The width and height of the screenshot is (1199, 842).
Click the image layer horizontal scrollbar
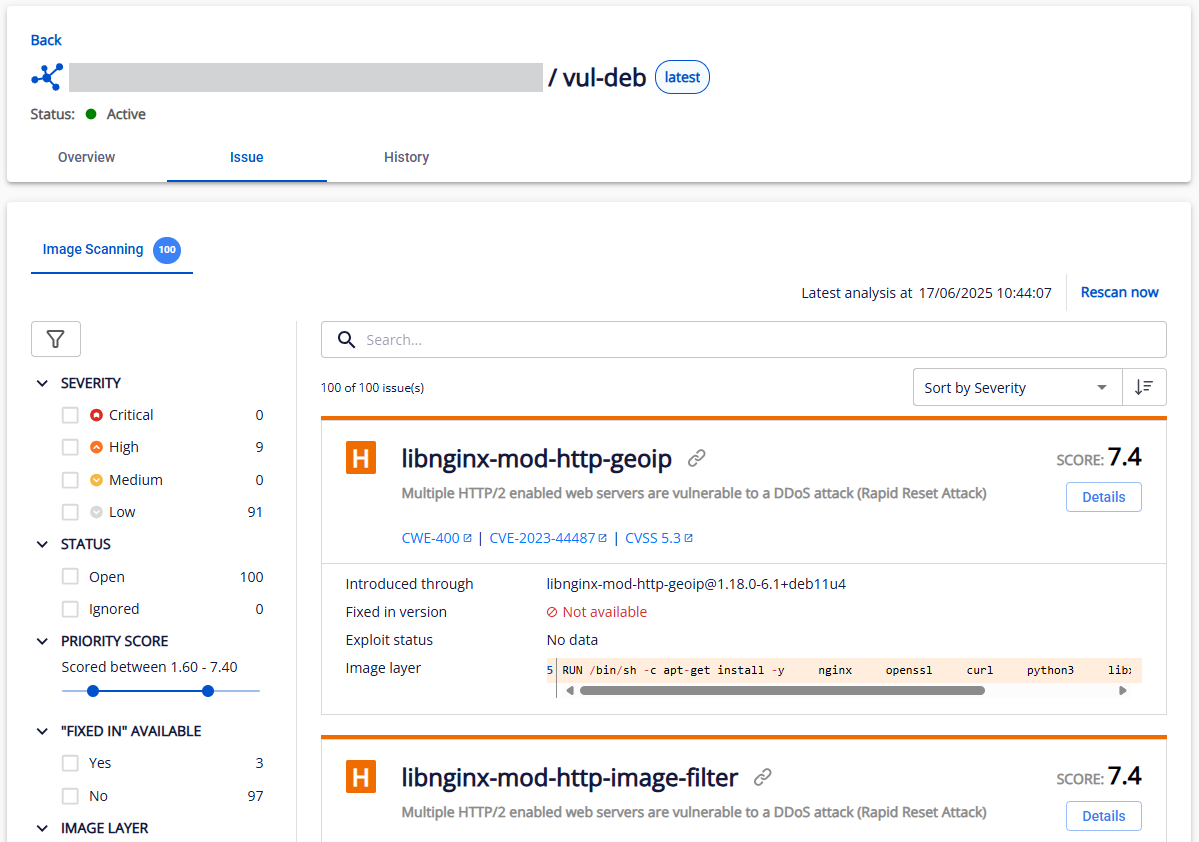coord(782,691)
